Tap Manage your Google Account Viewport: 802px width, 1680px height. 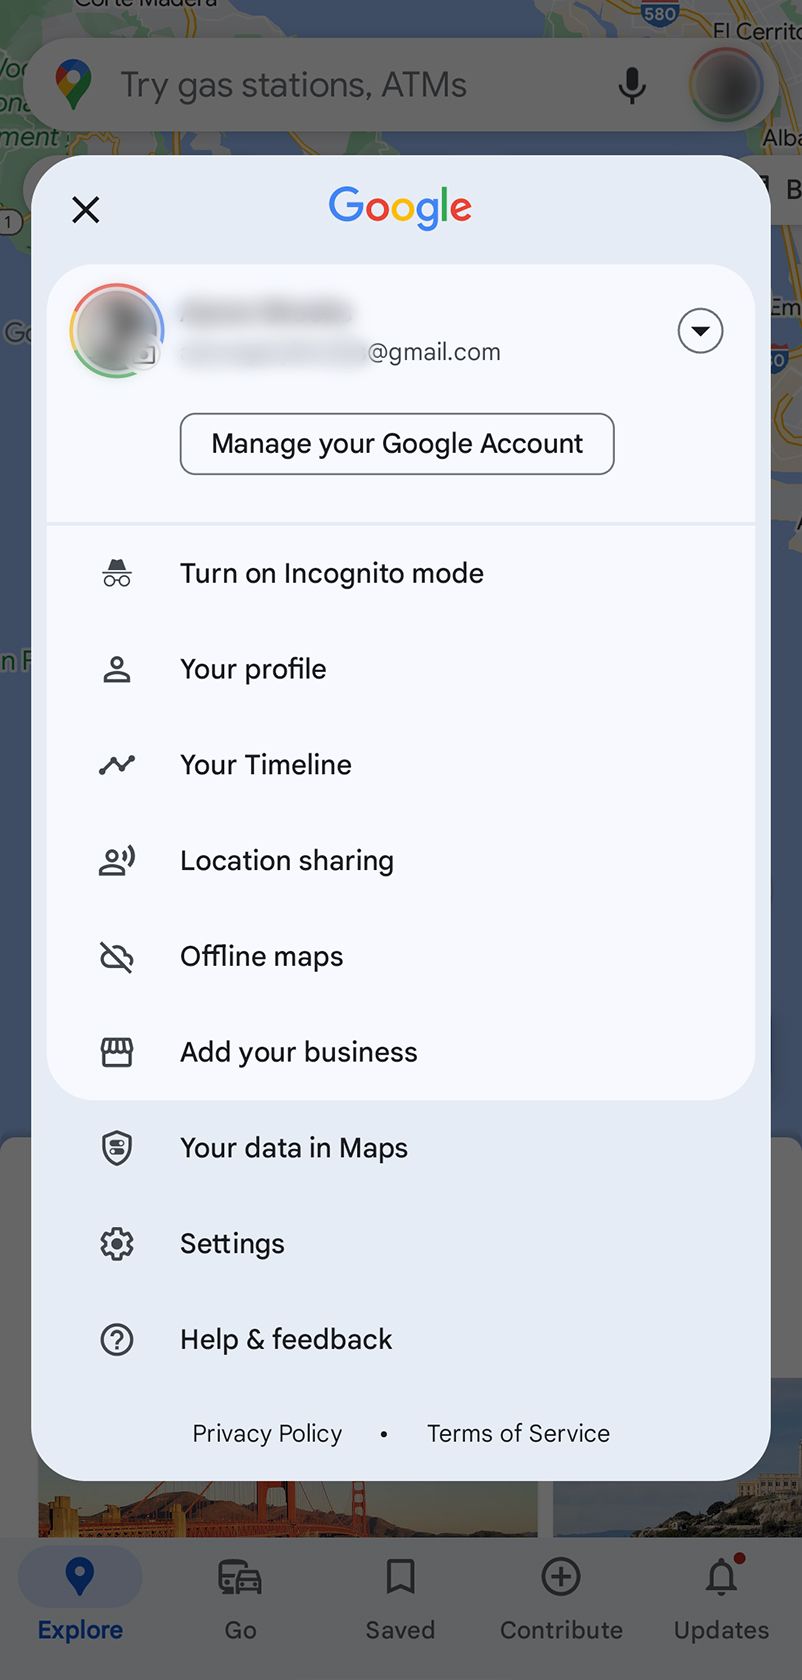point(396,443)
